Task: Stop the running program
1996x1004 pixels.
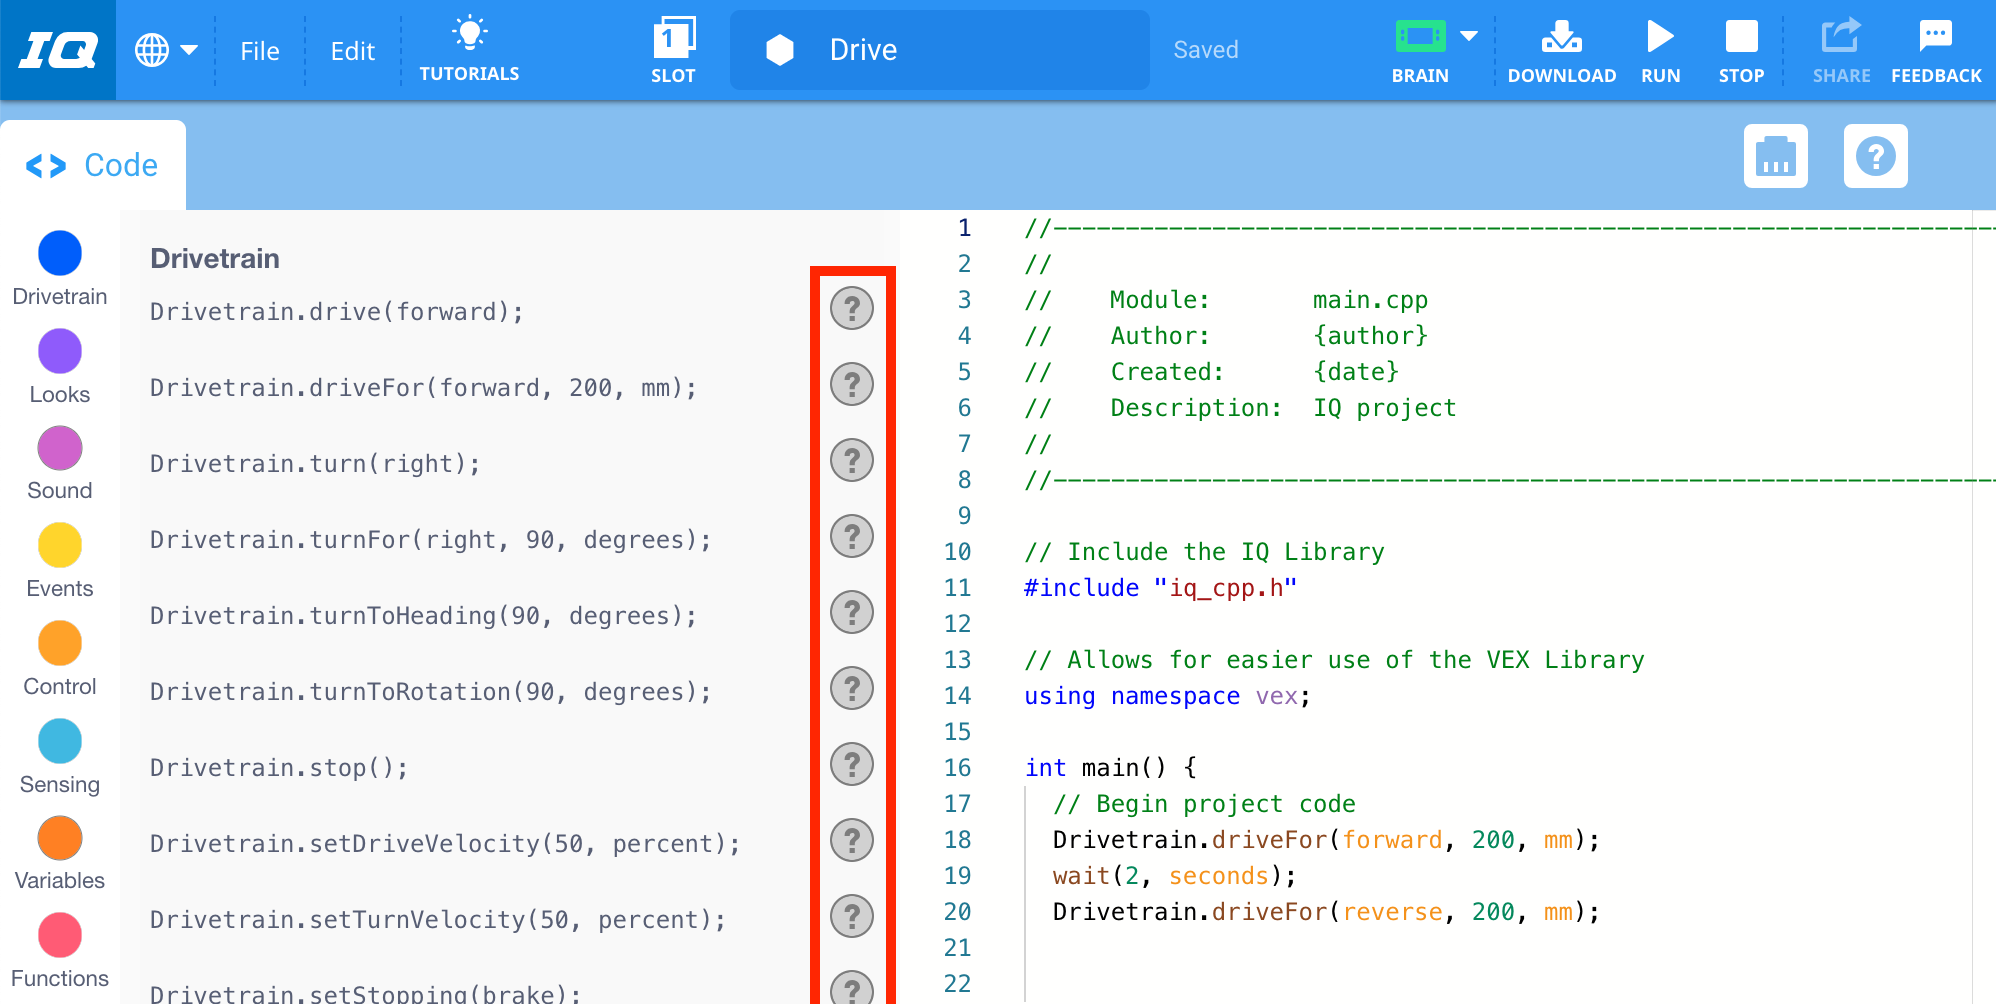Action: pyautogui.click(x=1741, y=48)
